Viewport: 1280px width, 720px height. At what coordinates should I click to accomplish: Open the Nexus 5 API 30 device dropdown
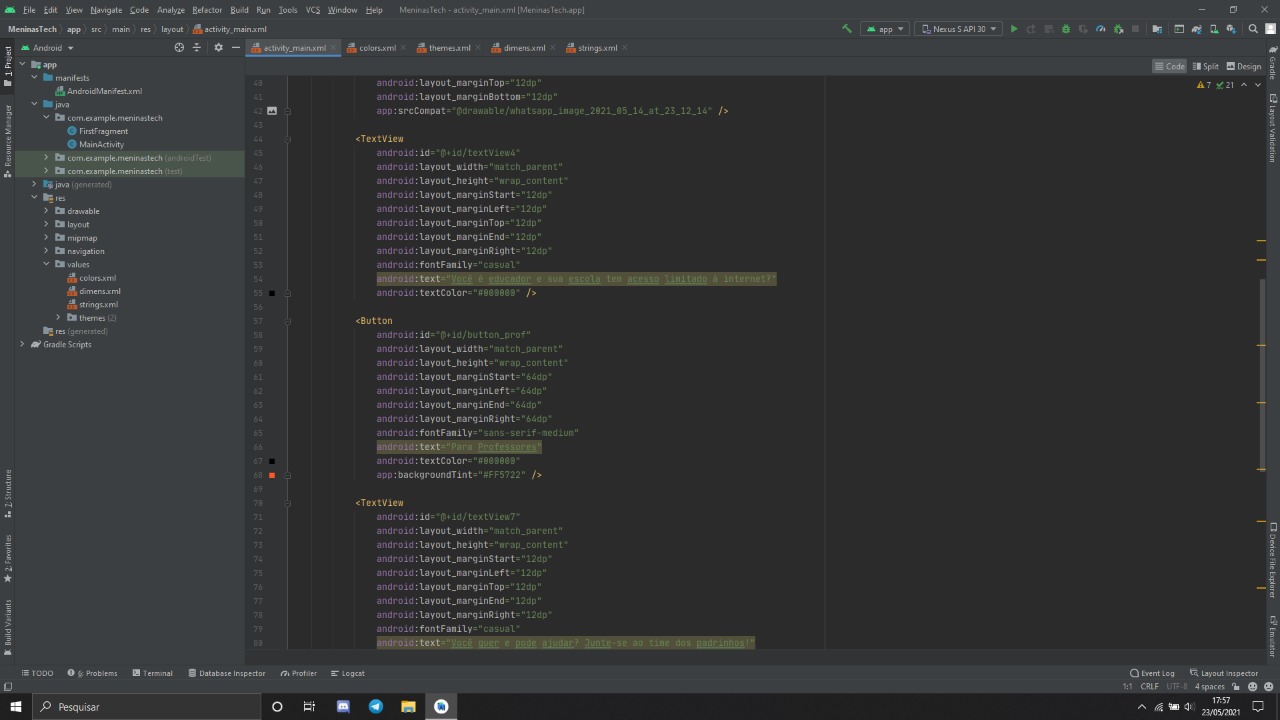point(958,29)
